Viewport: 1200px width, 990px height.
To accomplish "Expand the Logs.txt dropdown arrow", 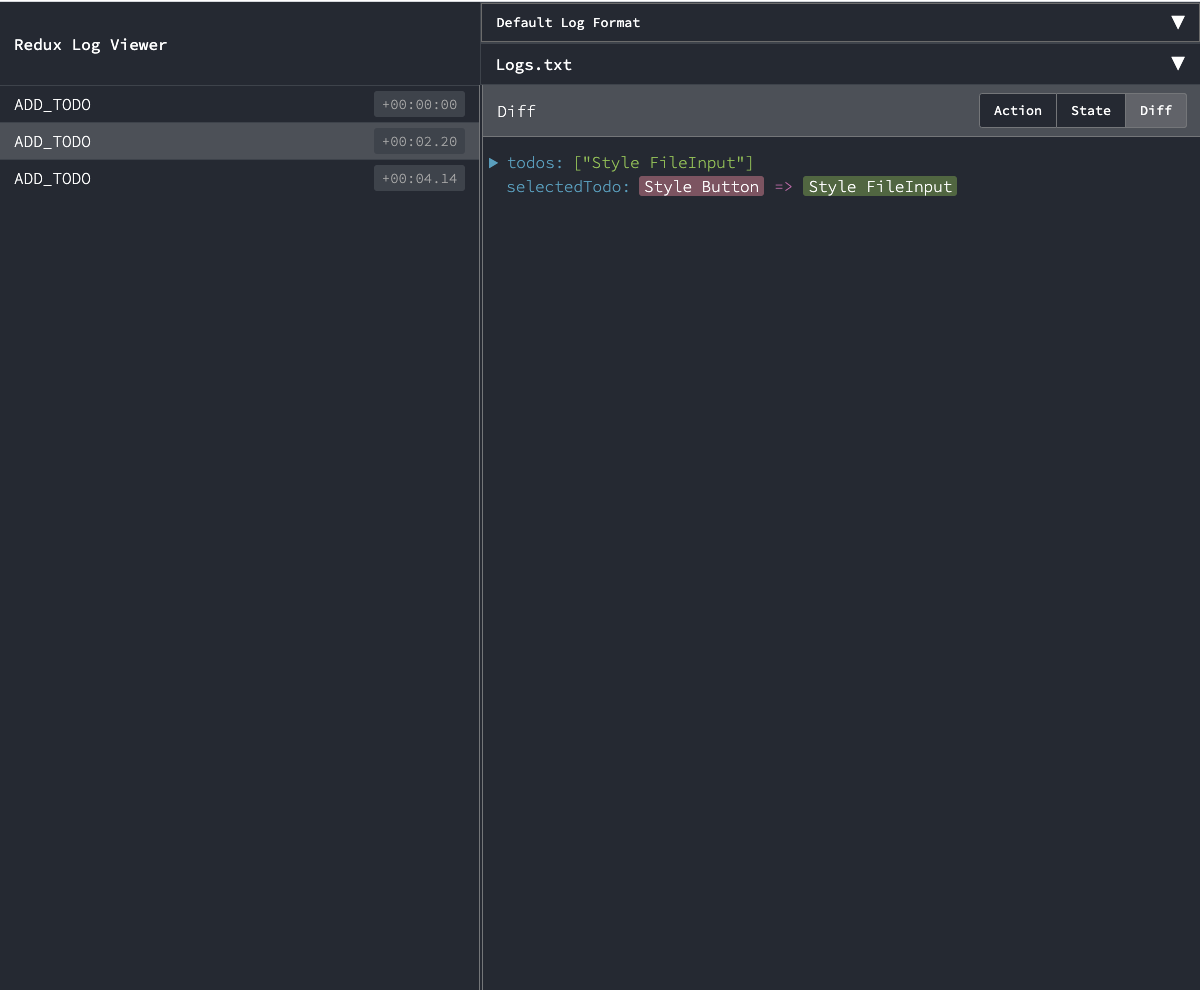I will (x=1178, y=64).
